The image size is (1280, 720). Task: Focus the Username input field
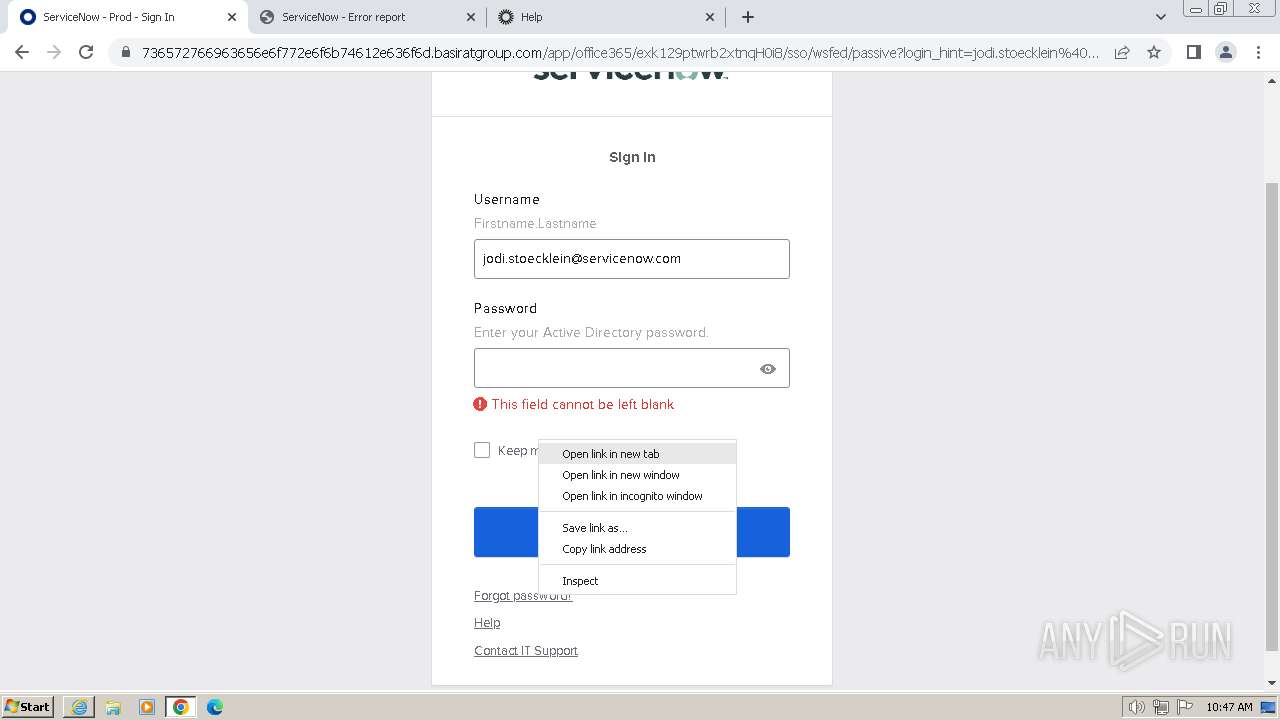632,259
